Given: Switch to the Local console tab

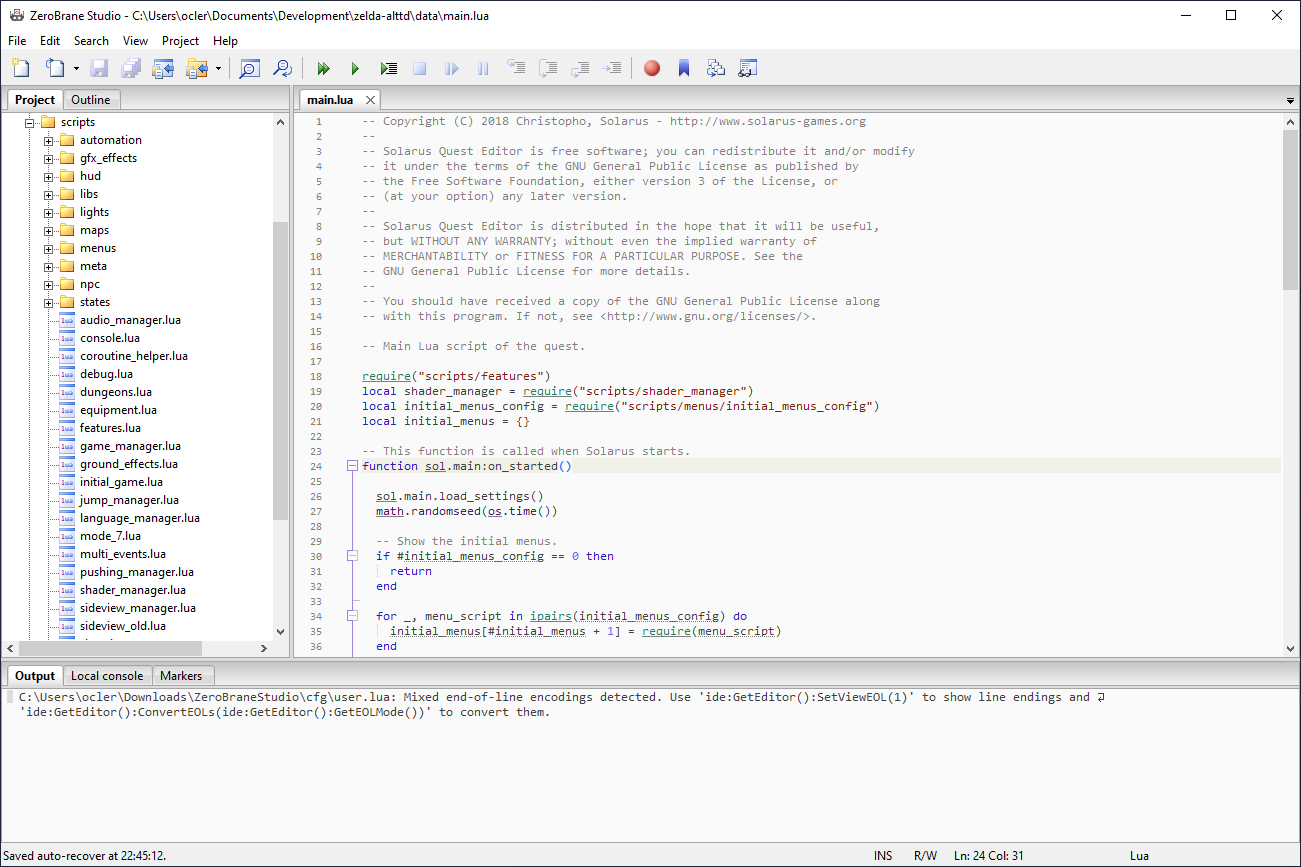Looking at the screenshot, I should [x=108, y=676].
